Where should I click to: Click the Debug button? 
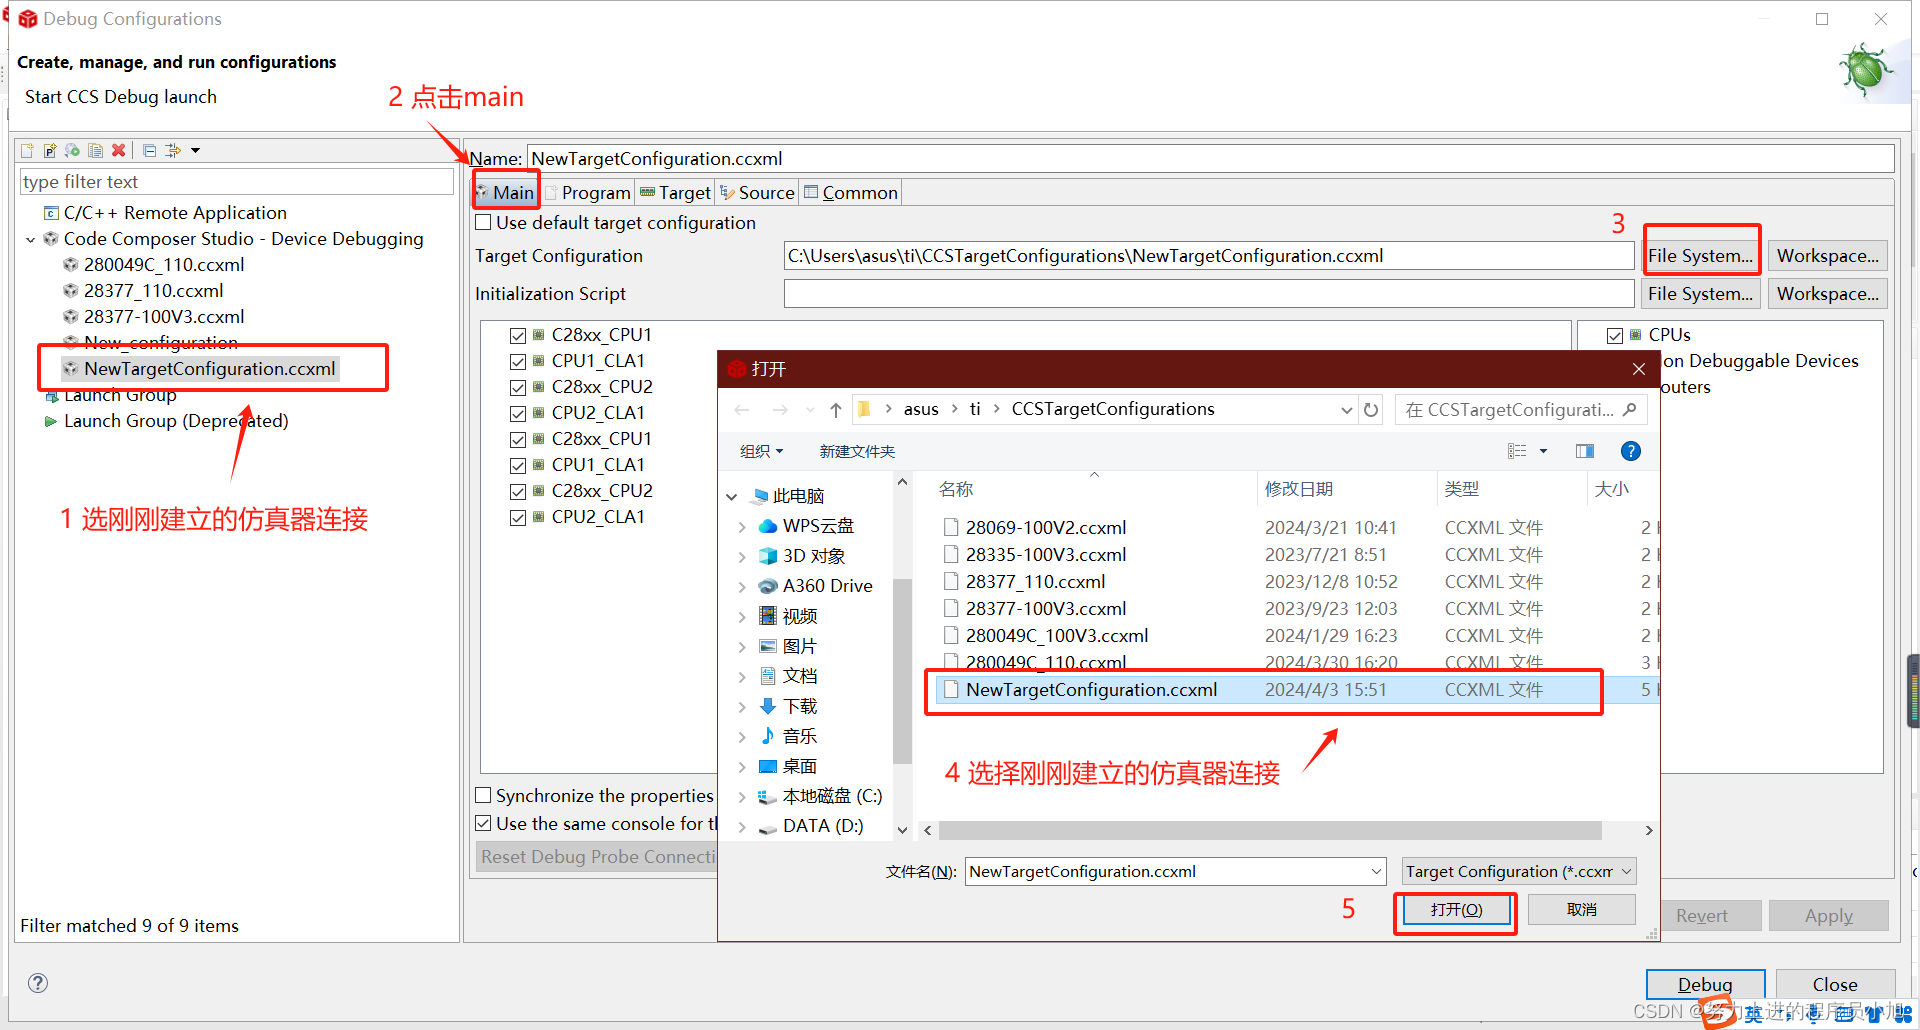click(x=1705, y=985)
